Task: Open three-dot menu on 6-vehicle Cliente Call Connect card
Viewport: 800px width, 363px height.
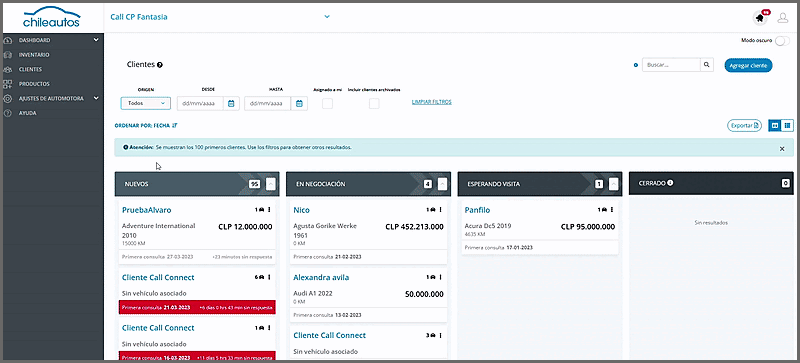Action: (x=269, y=277)
